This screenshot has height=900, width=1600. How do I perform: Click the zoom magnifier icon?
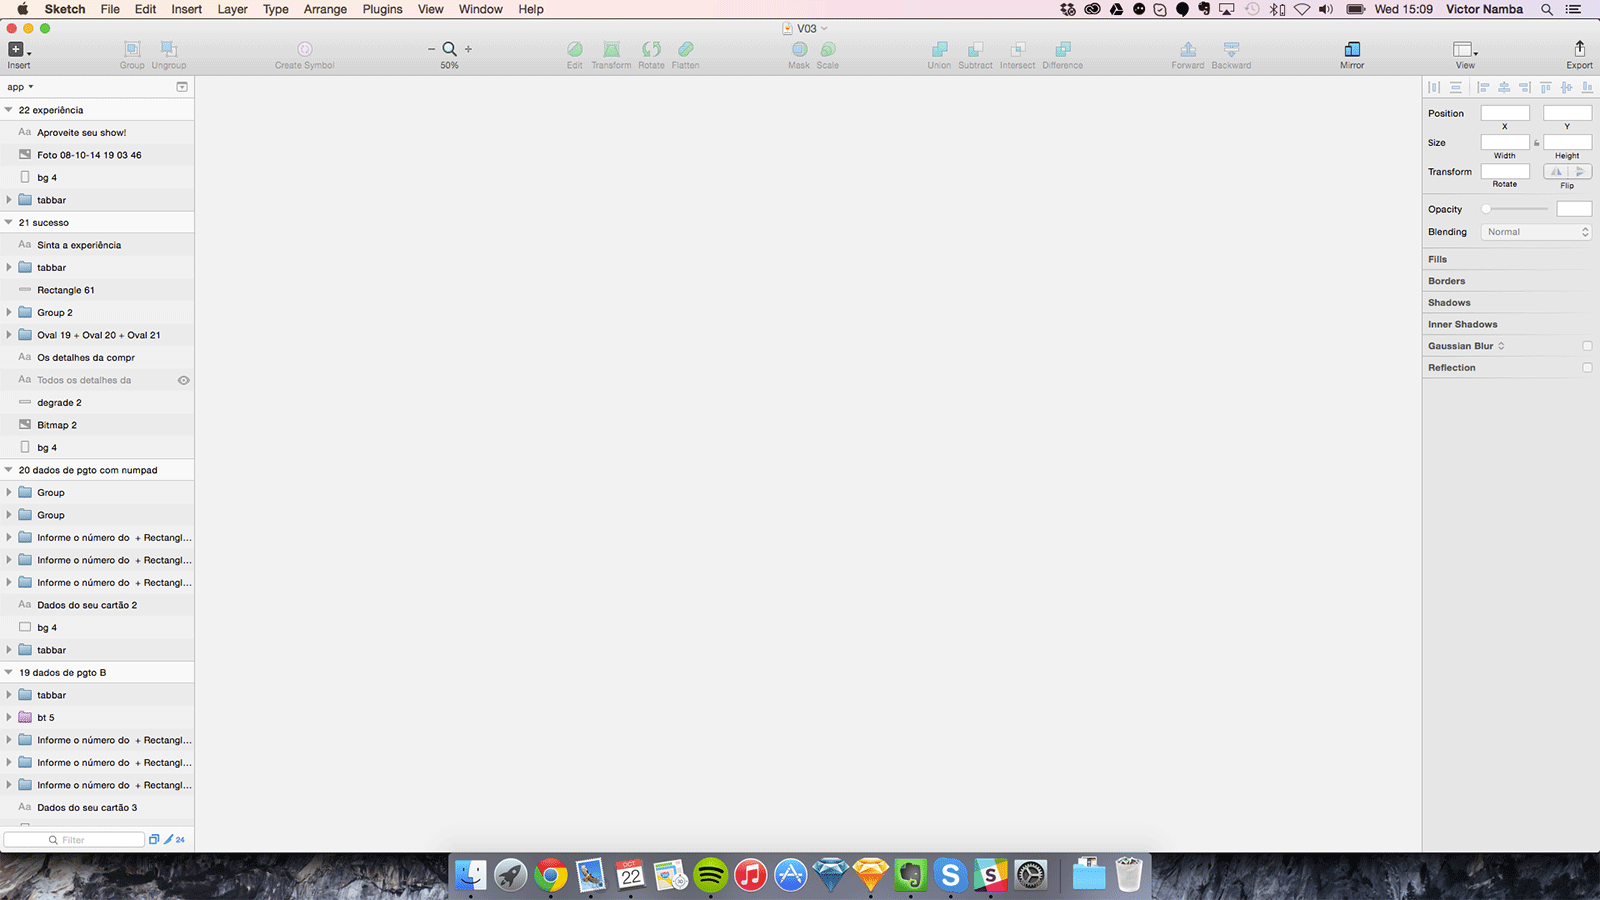point(450,49)
